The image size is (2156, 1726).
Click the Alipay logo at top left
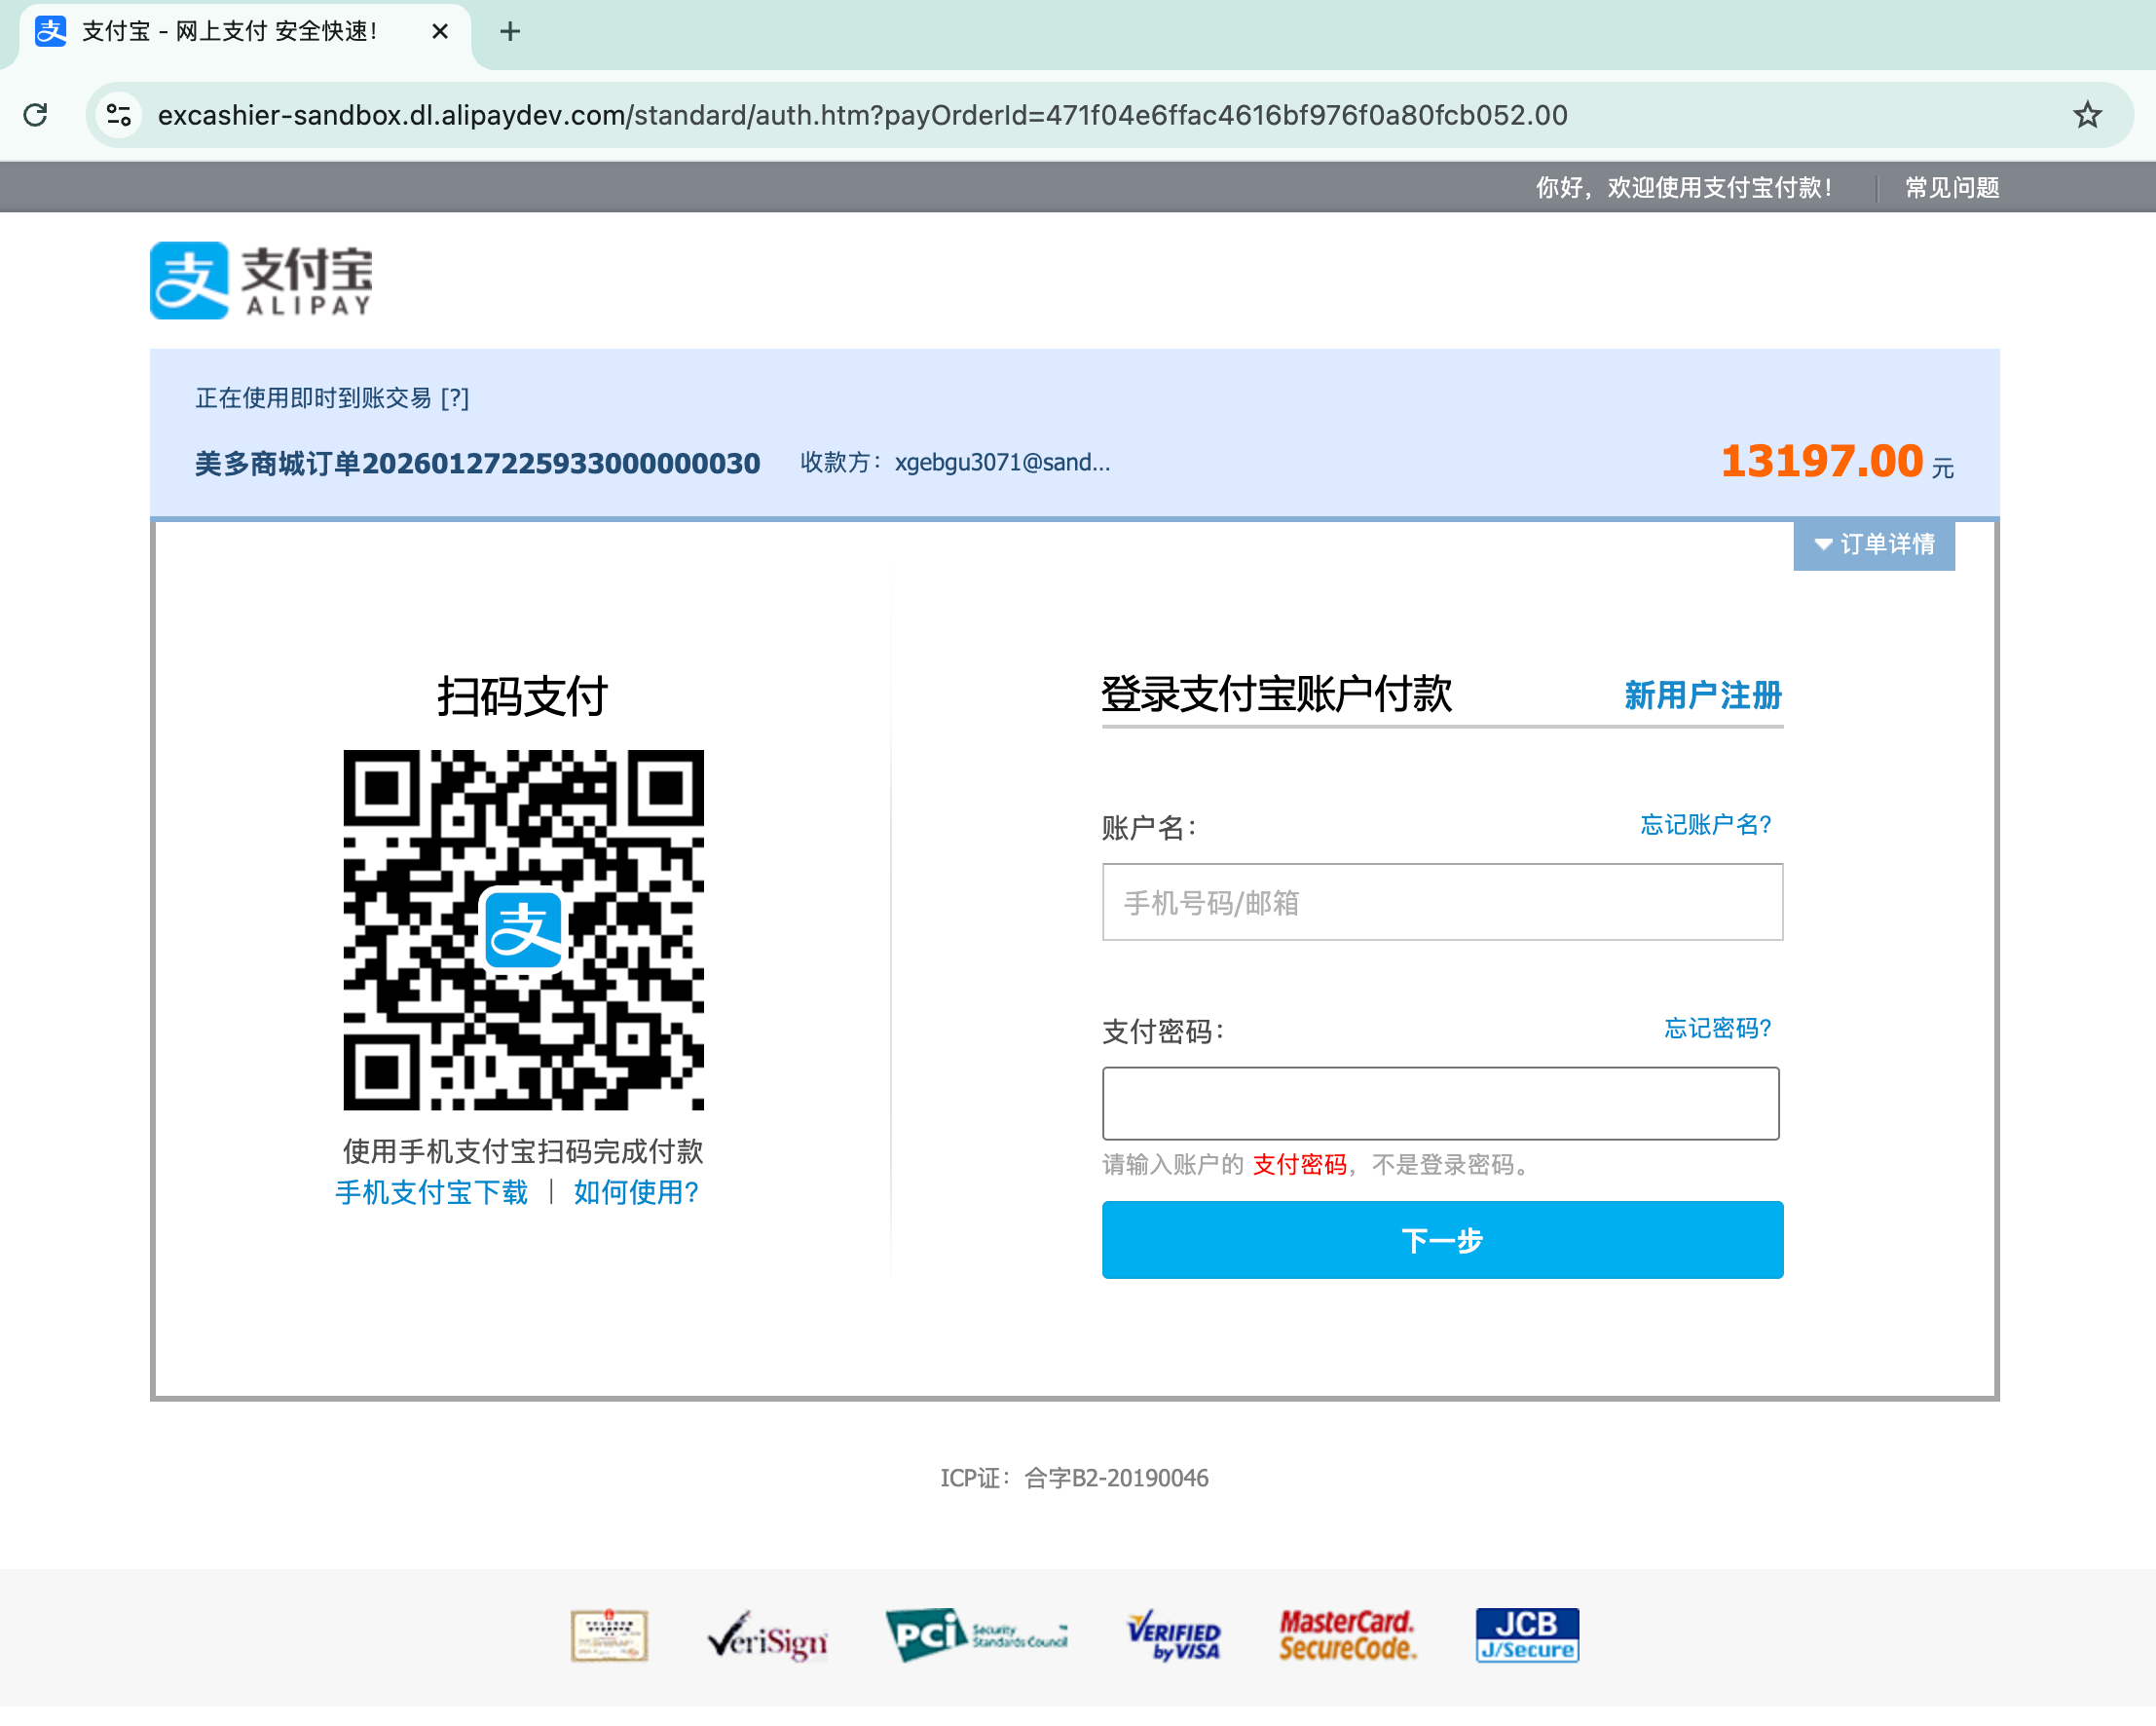click(x=261, y=280)
